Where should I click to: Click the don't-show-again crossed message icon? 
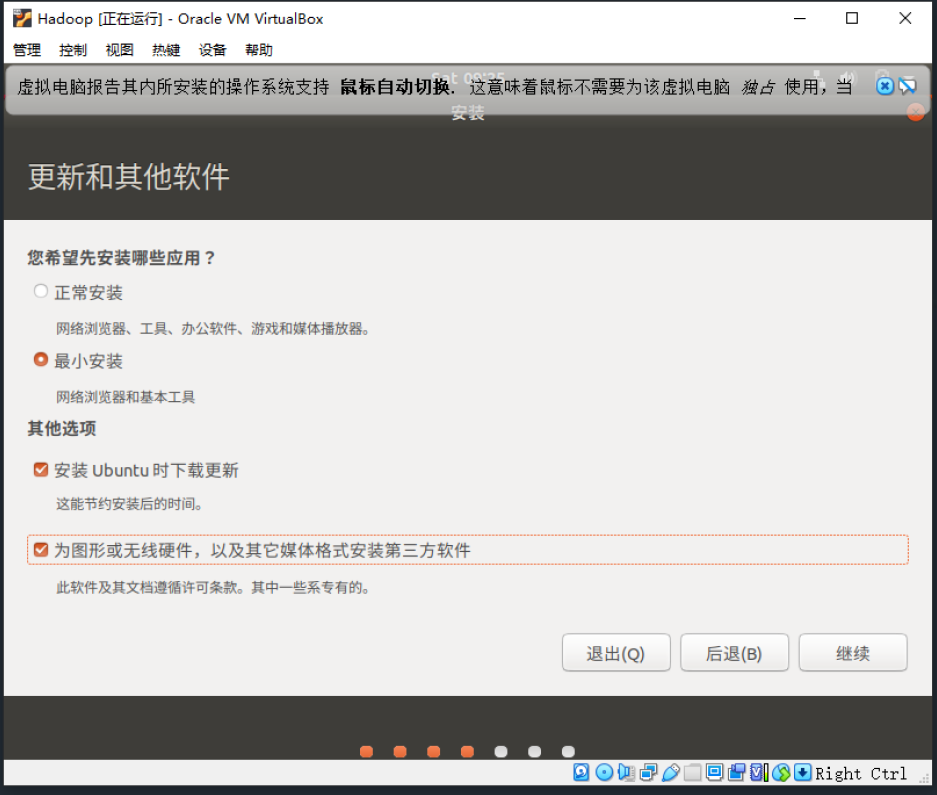(x=907, y=86)
